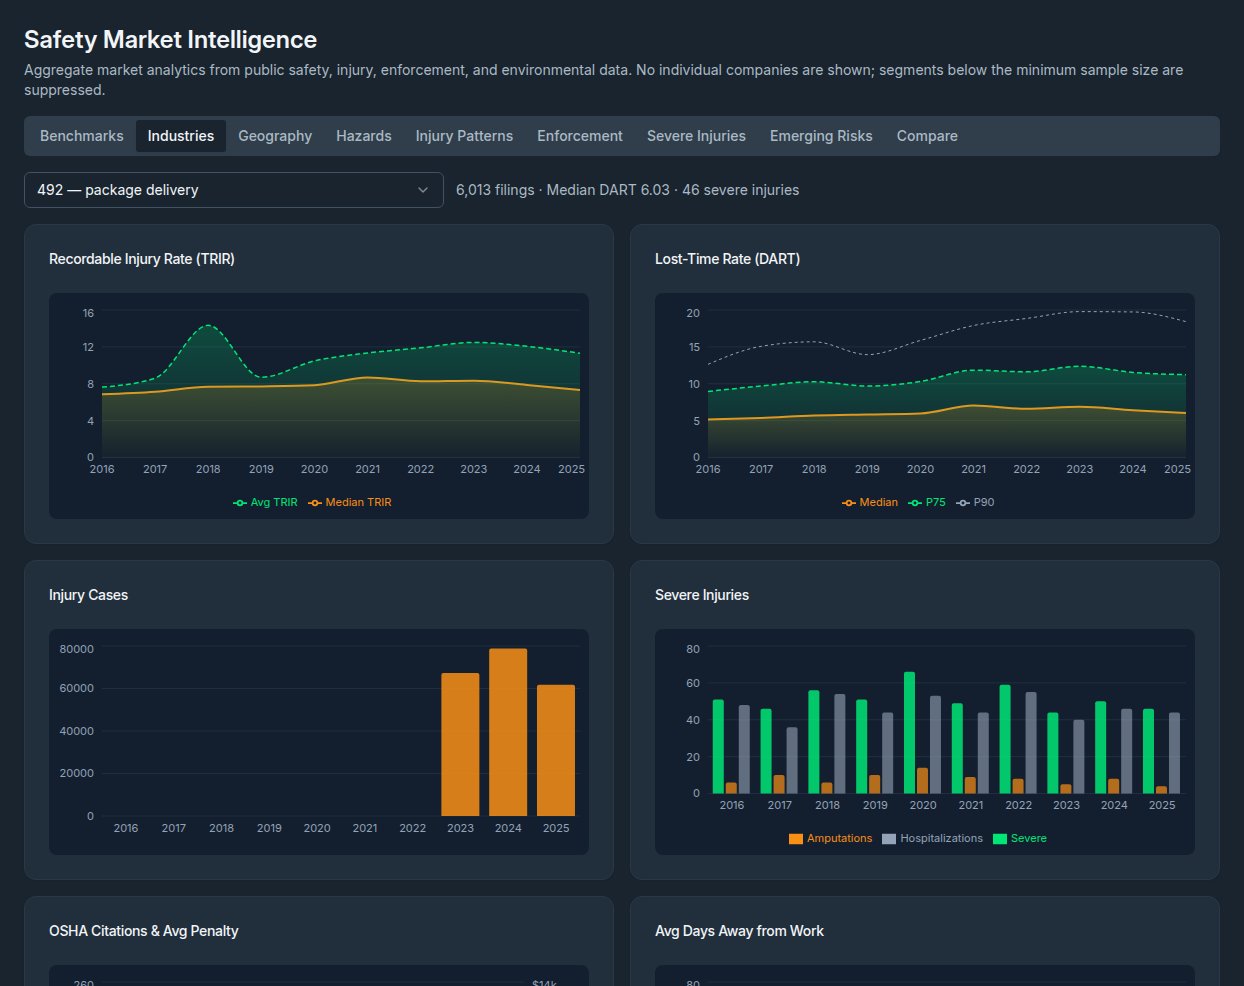The width and height of the screenshot is (1244, 986).
Task: Toggle the Avg TRIR legend series
Action: click(265, 502)
